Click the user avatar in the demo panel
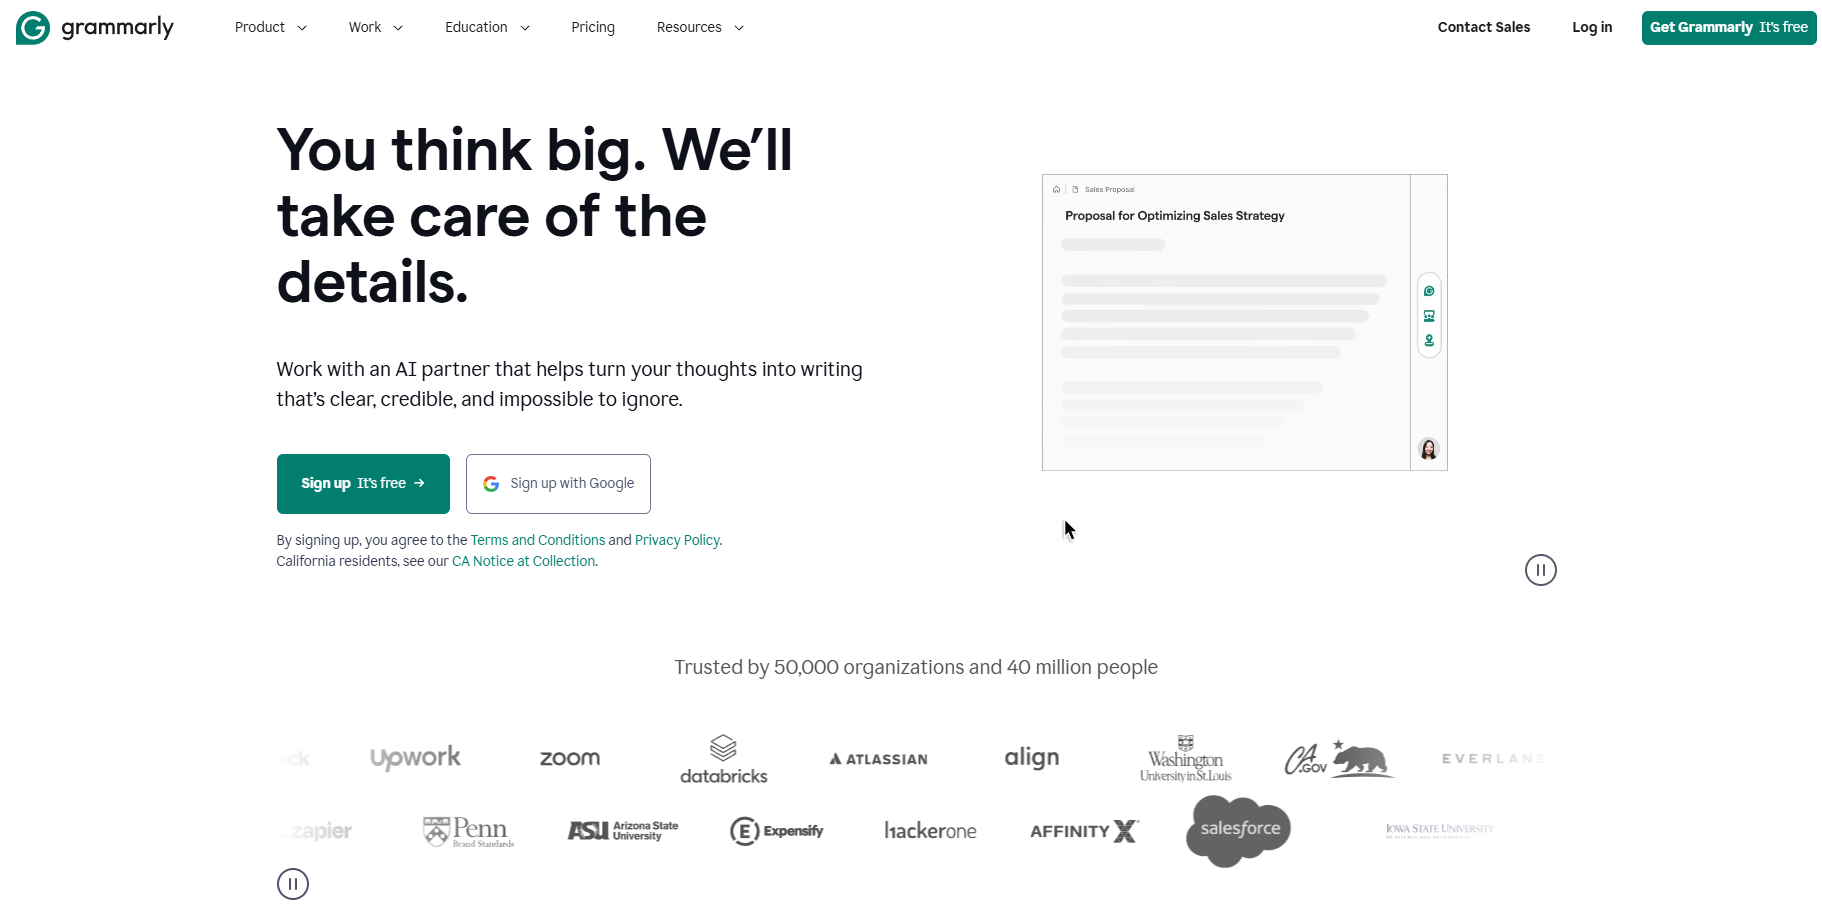 coord(1429,450)
